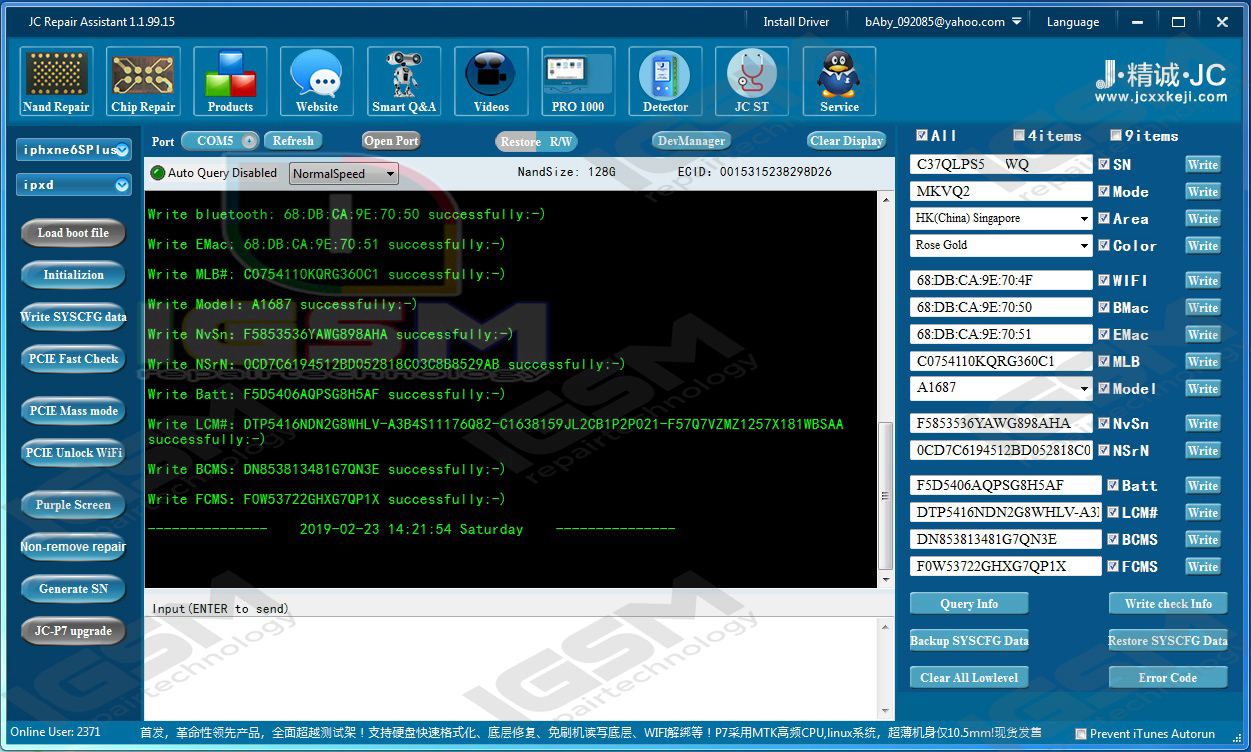
Task: Click the command input text area
Action: pyautogui.click(x=511, y=669)
